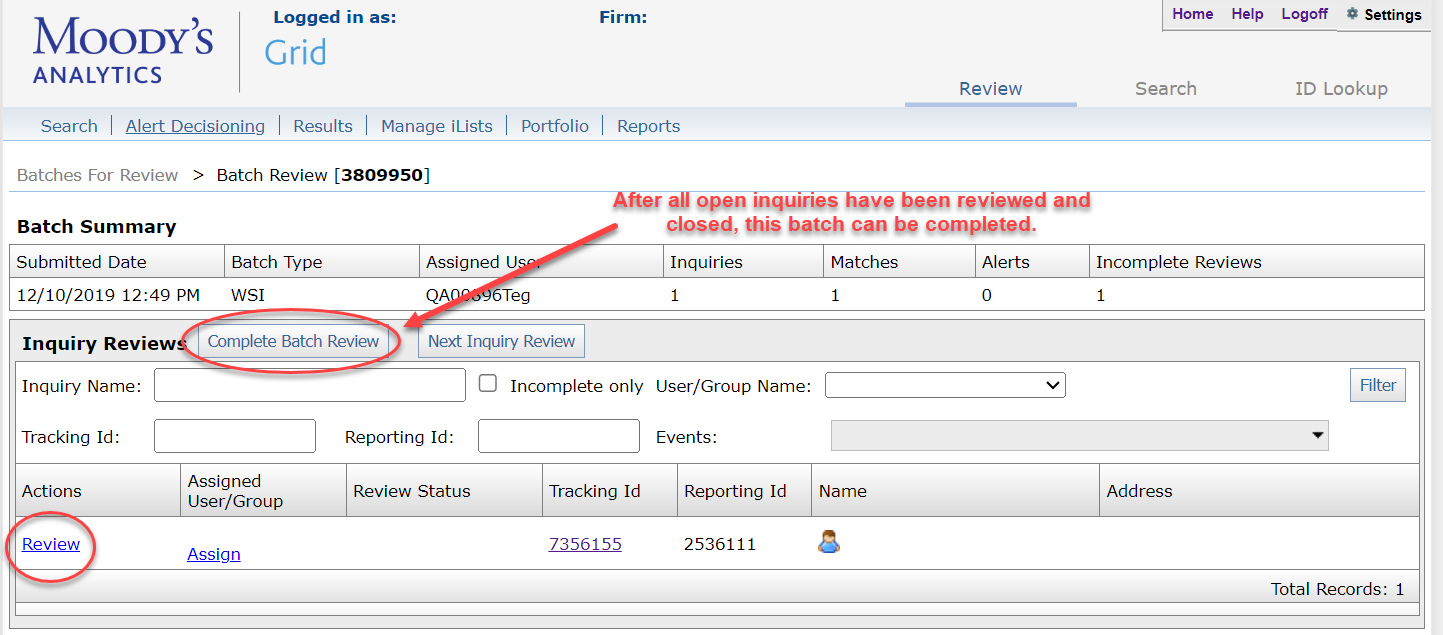
Task: Open the User/Group Name dropdown
Action: coord(945,384)
